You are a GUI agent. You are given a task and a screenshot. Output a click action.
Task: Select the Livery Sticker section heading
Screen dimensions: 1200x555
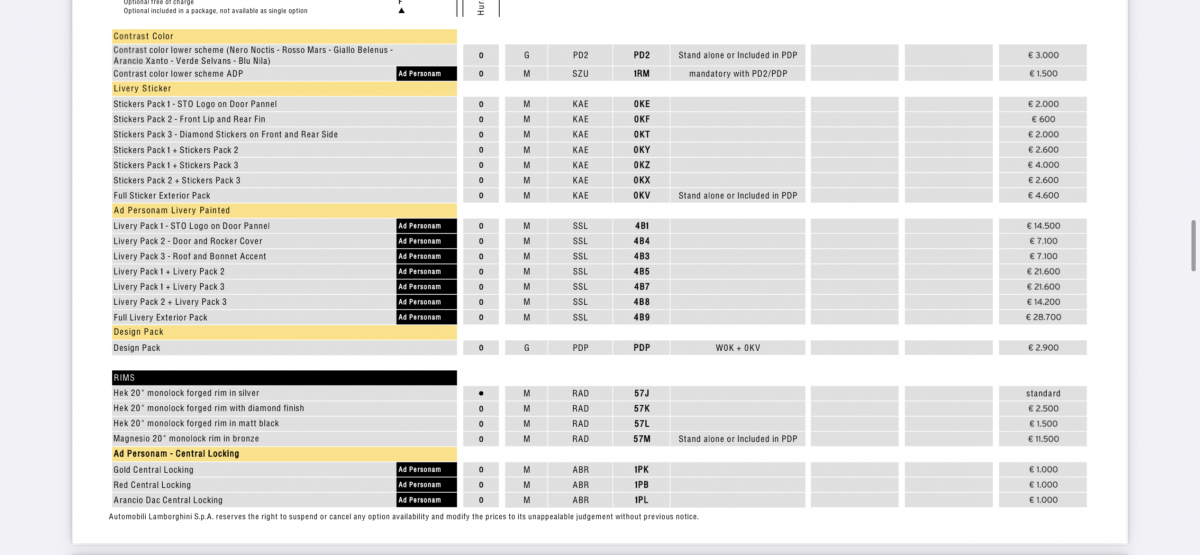(284, 89)
